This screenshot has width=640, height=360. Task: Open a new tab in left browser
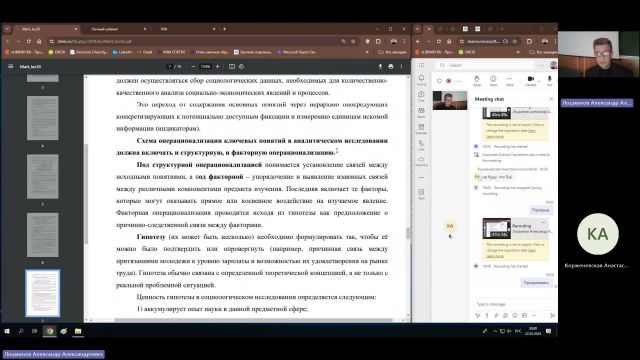pyautogui.click(x=224, y=29)
